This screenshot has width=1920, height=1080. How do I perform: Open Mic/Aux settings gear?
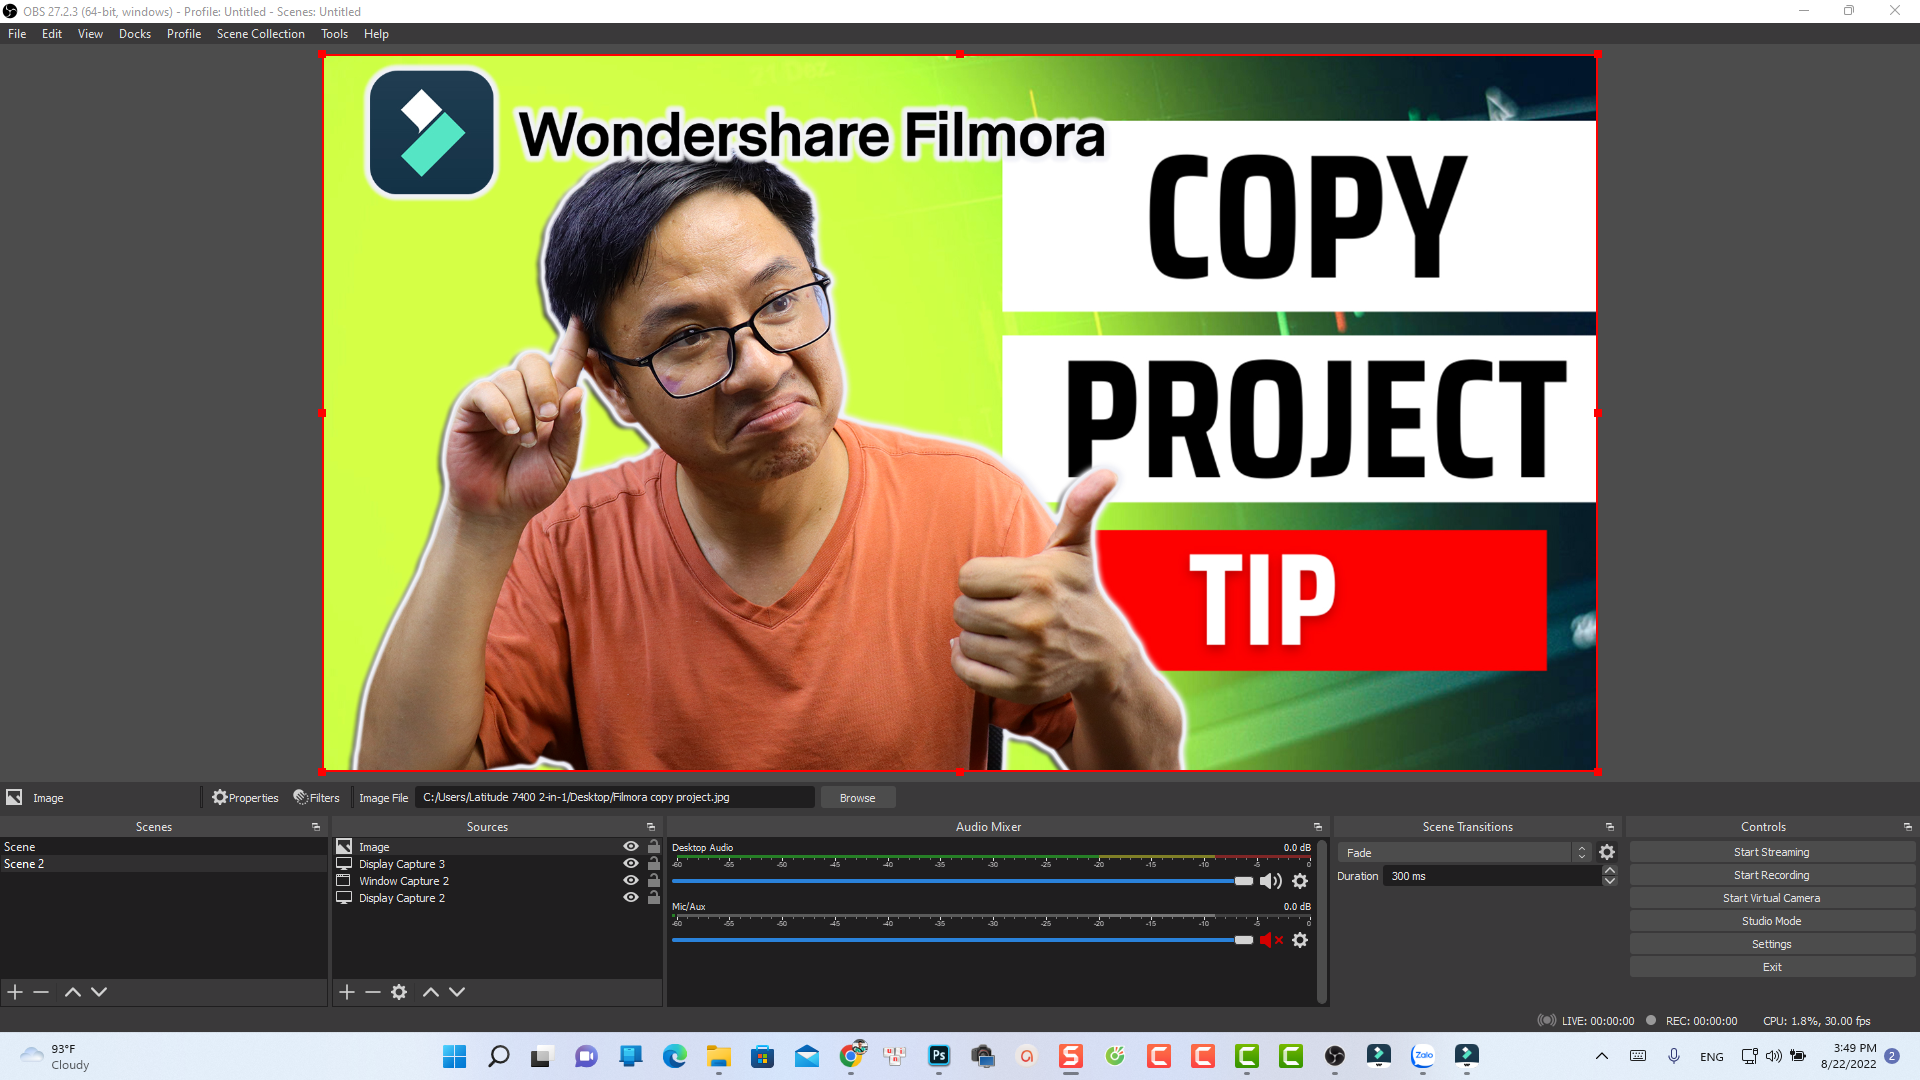point(1300,940)
